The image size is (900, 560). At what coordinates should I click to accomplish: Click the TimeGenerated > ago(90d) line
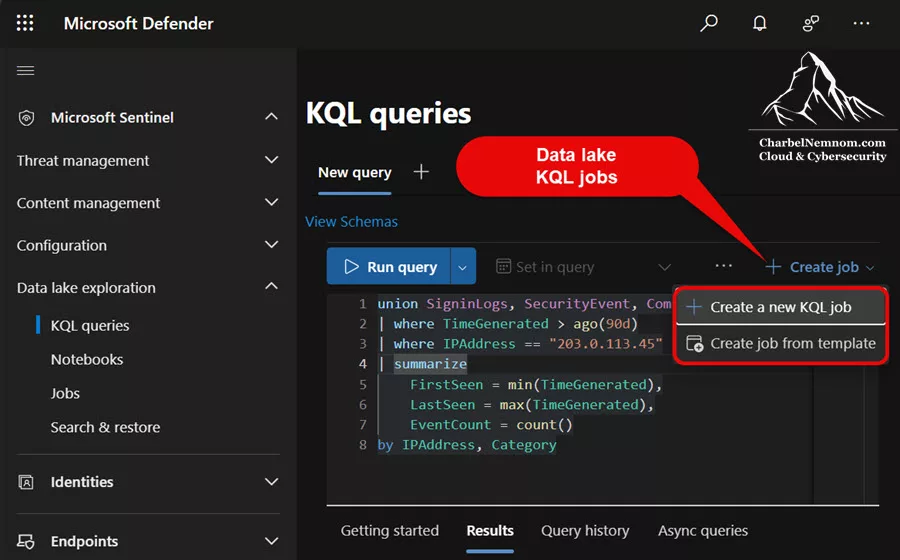(508, 324)
